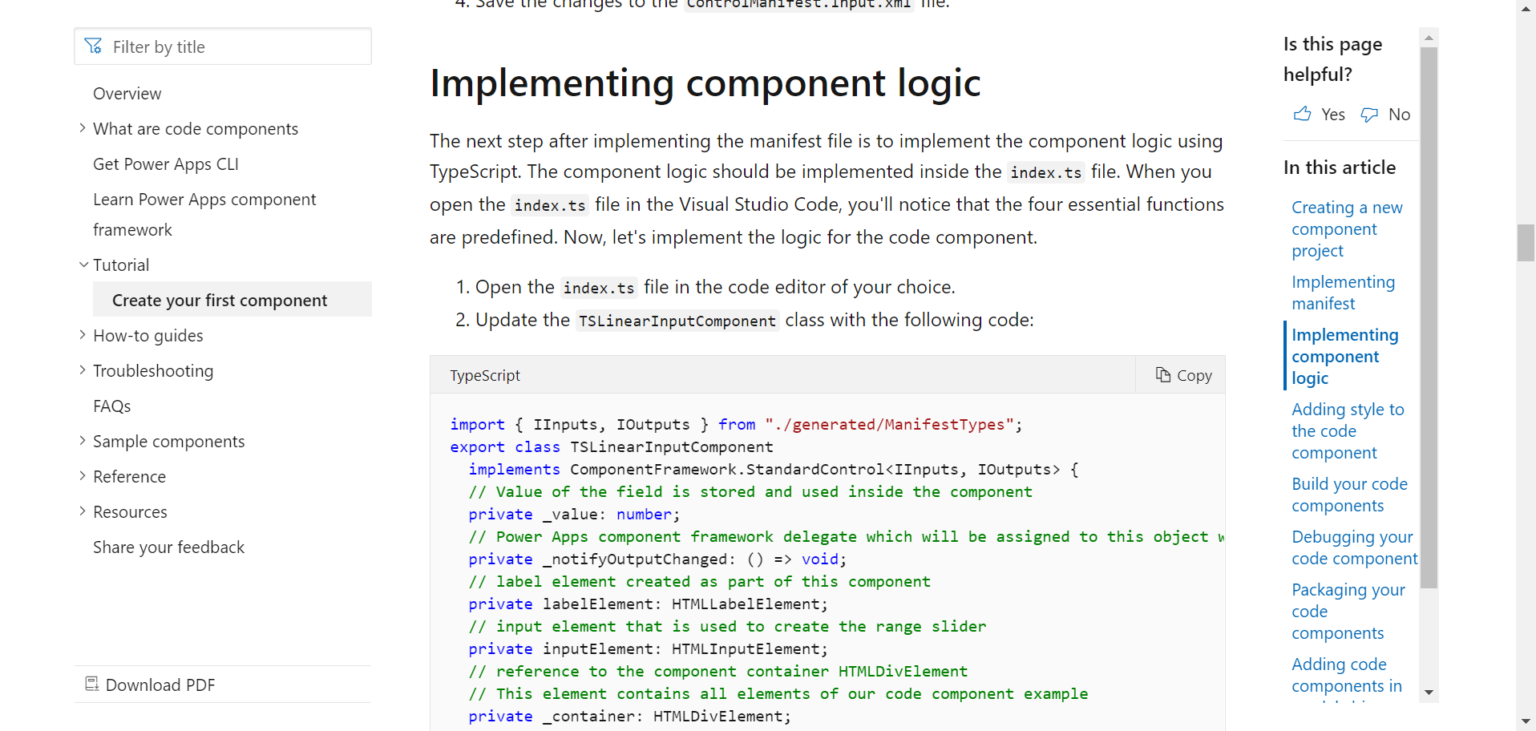Expand the Reference section

(x=82, y=476)
